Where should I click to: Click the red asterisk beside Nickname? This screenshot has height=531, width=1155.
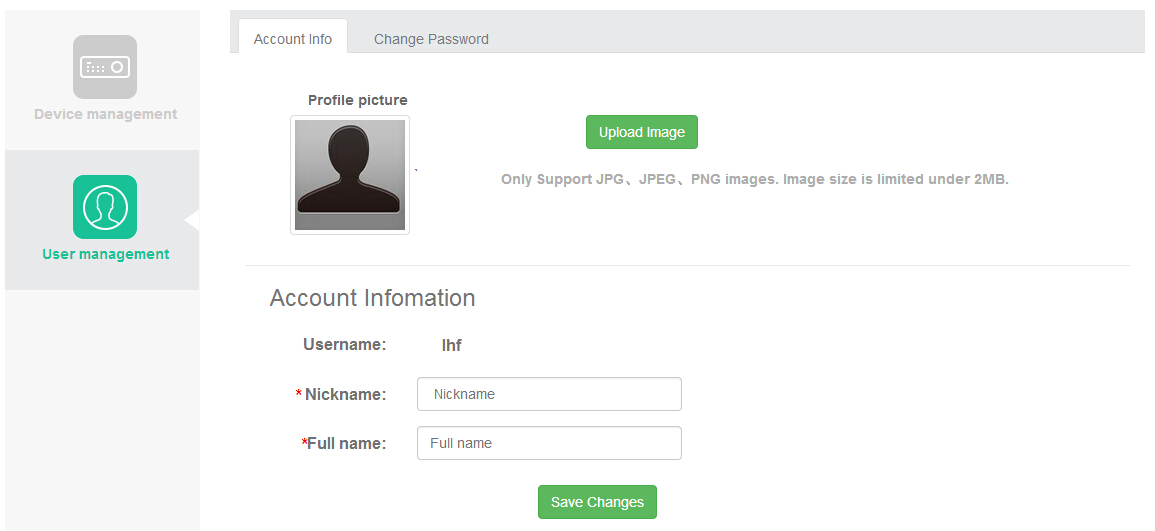point(298,395)
